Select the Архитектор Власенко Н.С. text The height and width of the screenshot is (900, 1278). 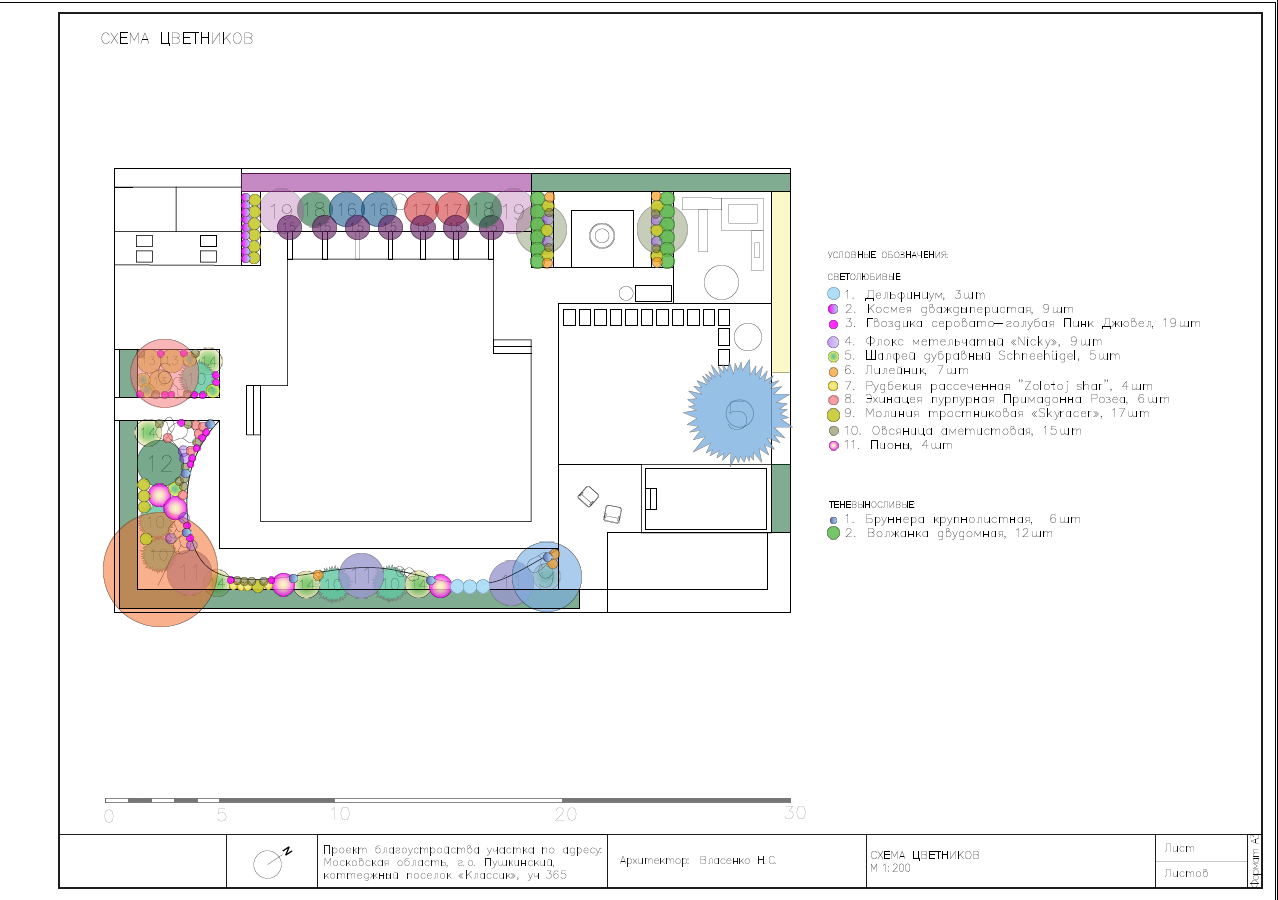(x=698, y=860)
